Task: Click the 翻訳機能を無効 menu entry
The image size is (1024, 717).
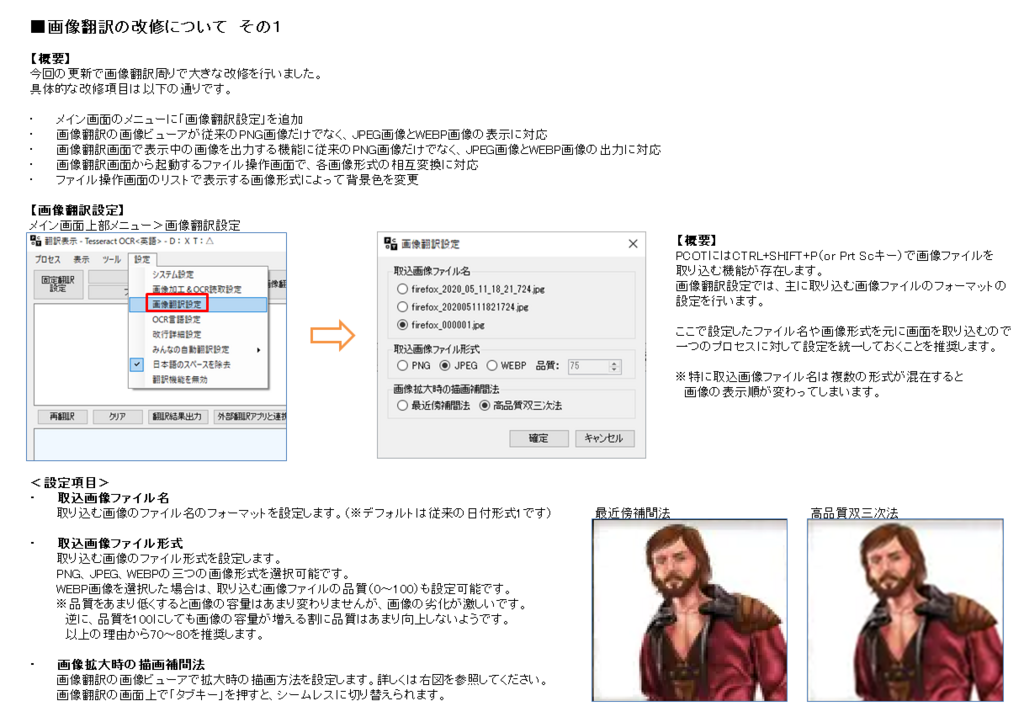Action: pyautogui.click(x=180, y=379)
